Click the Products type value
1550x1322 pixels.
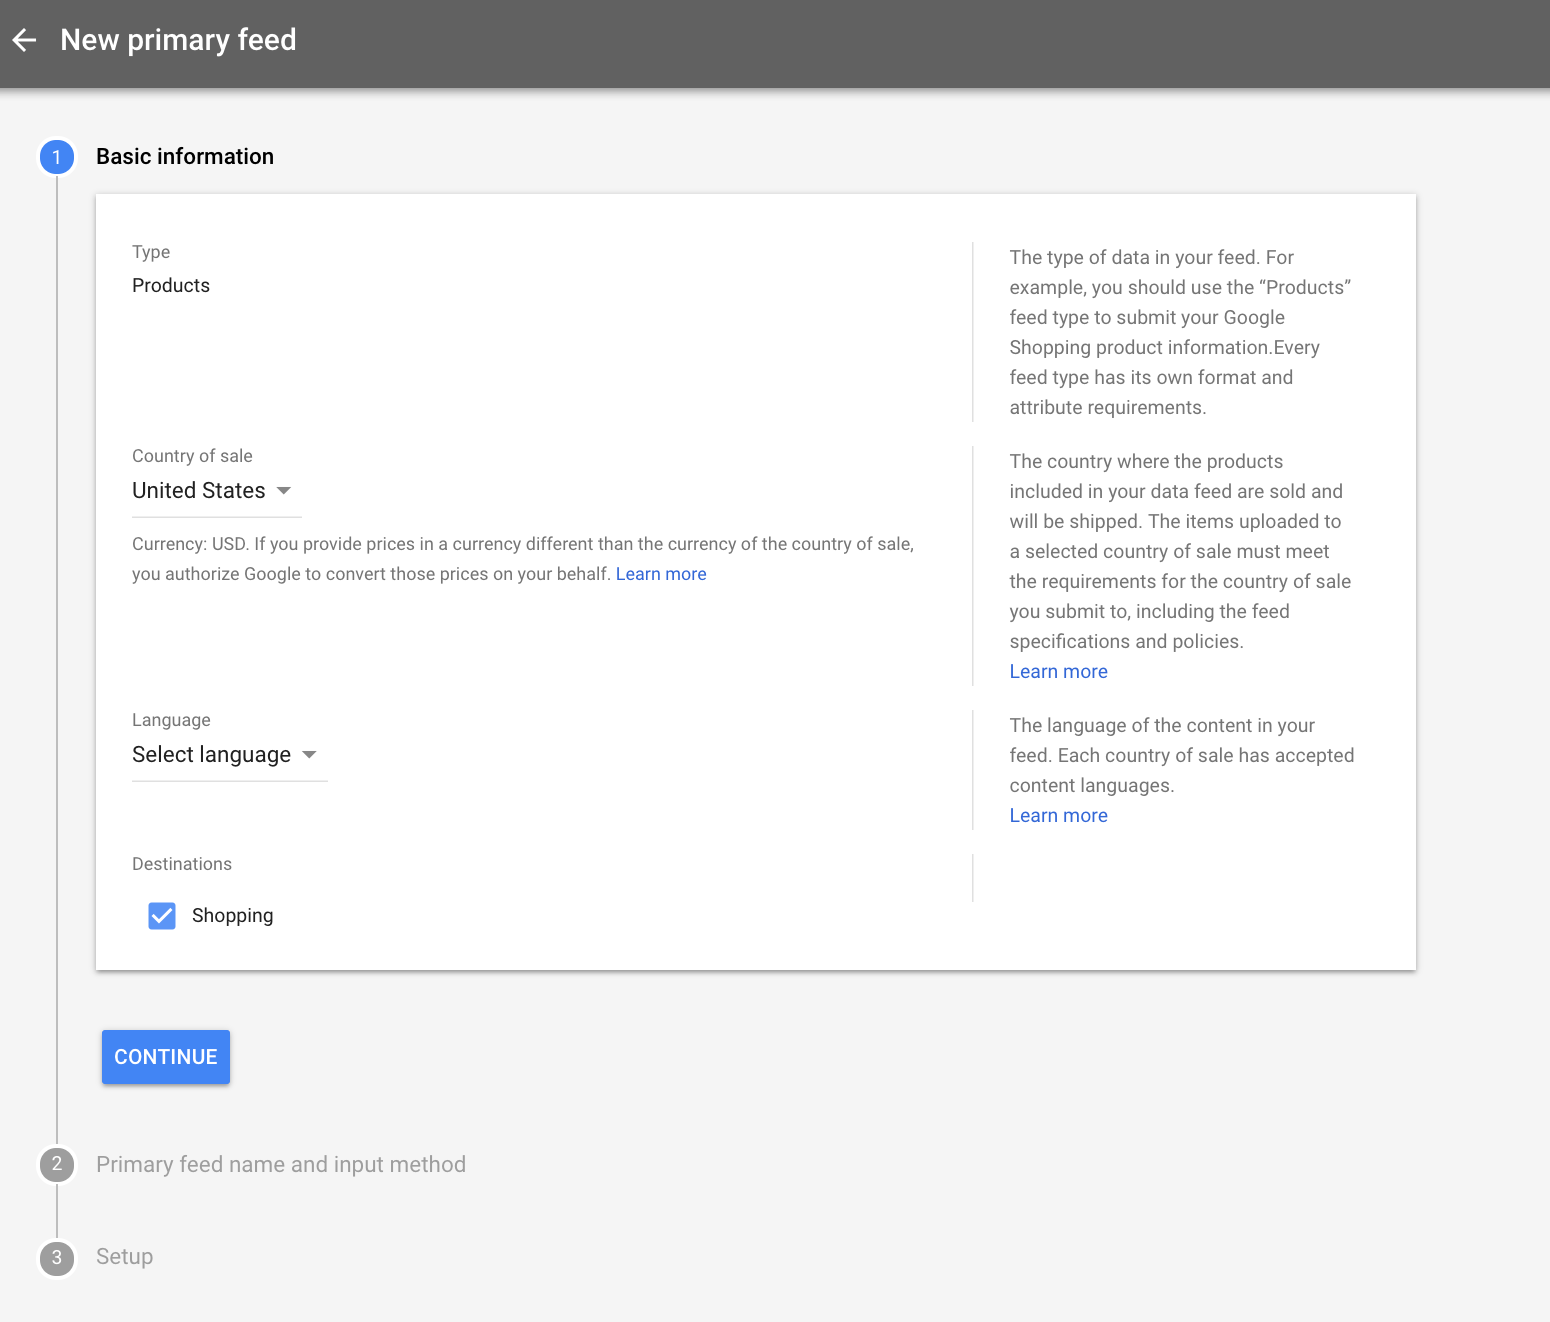pyautogui.click(x=171, y=286)
